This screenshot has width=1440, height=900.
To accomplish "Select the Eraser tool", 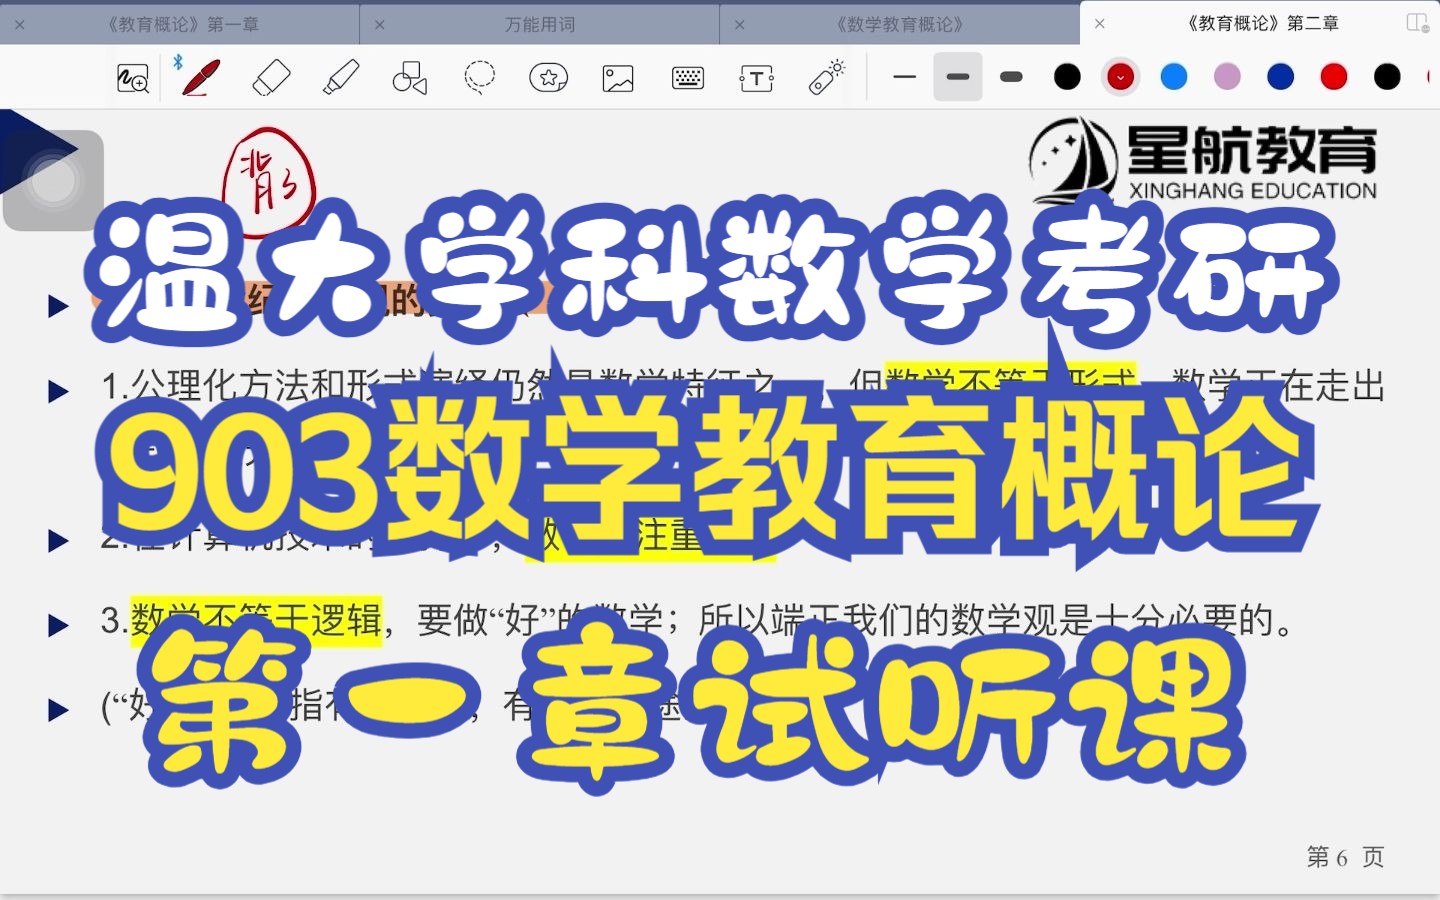I will tap(271, 77).
